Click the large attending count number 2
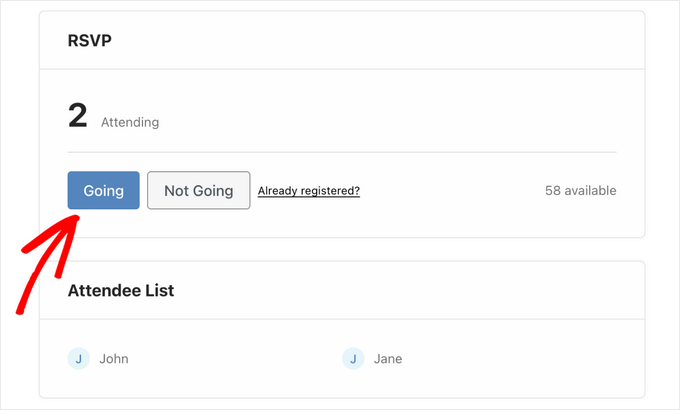680x410 pixels. 78,116
